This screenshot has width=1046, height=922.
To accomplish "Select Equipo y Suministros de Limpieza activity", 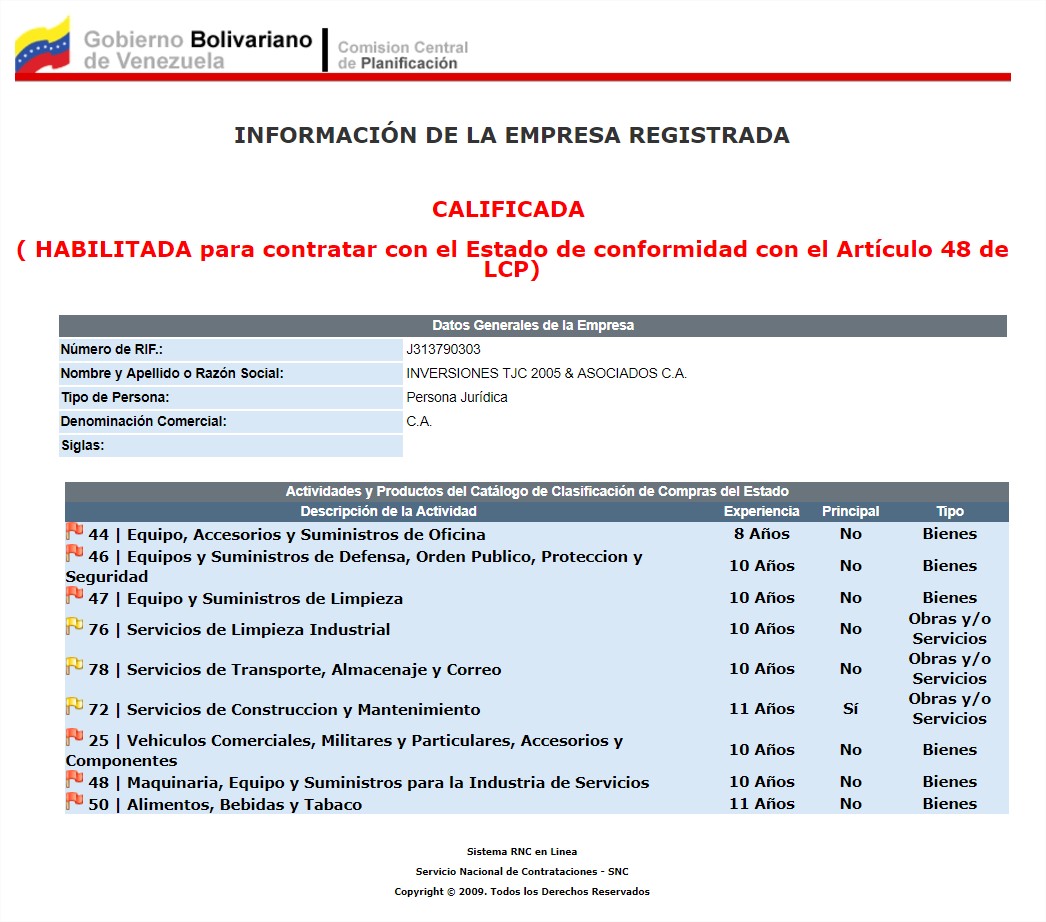I will coord(245,598).
